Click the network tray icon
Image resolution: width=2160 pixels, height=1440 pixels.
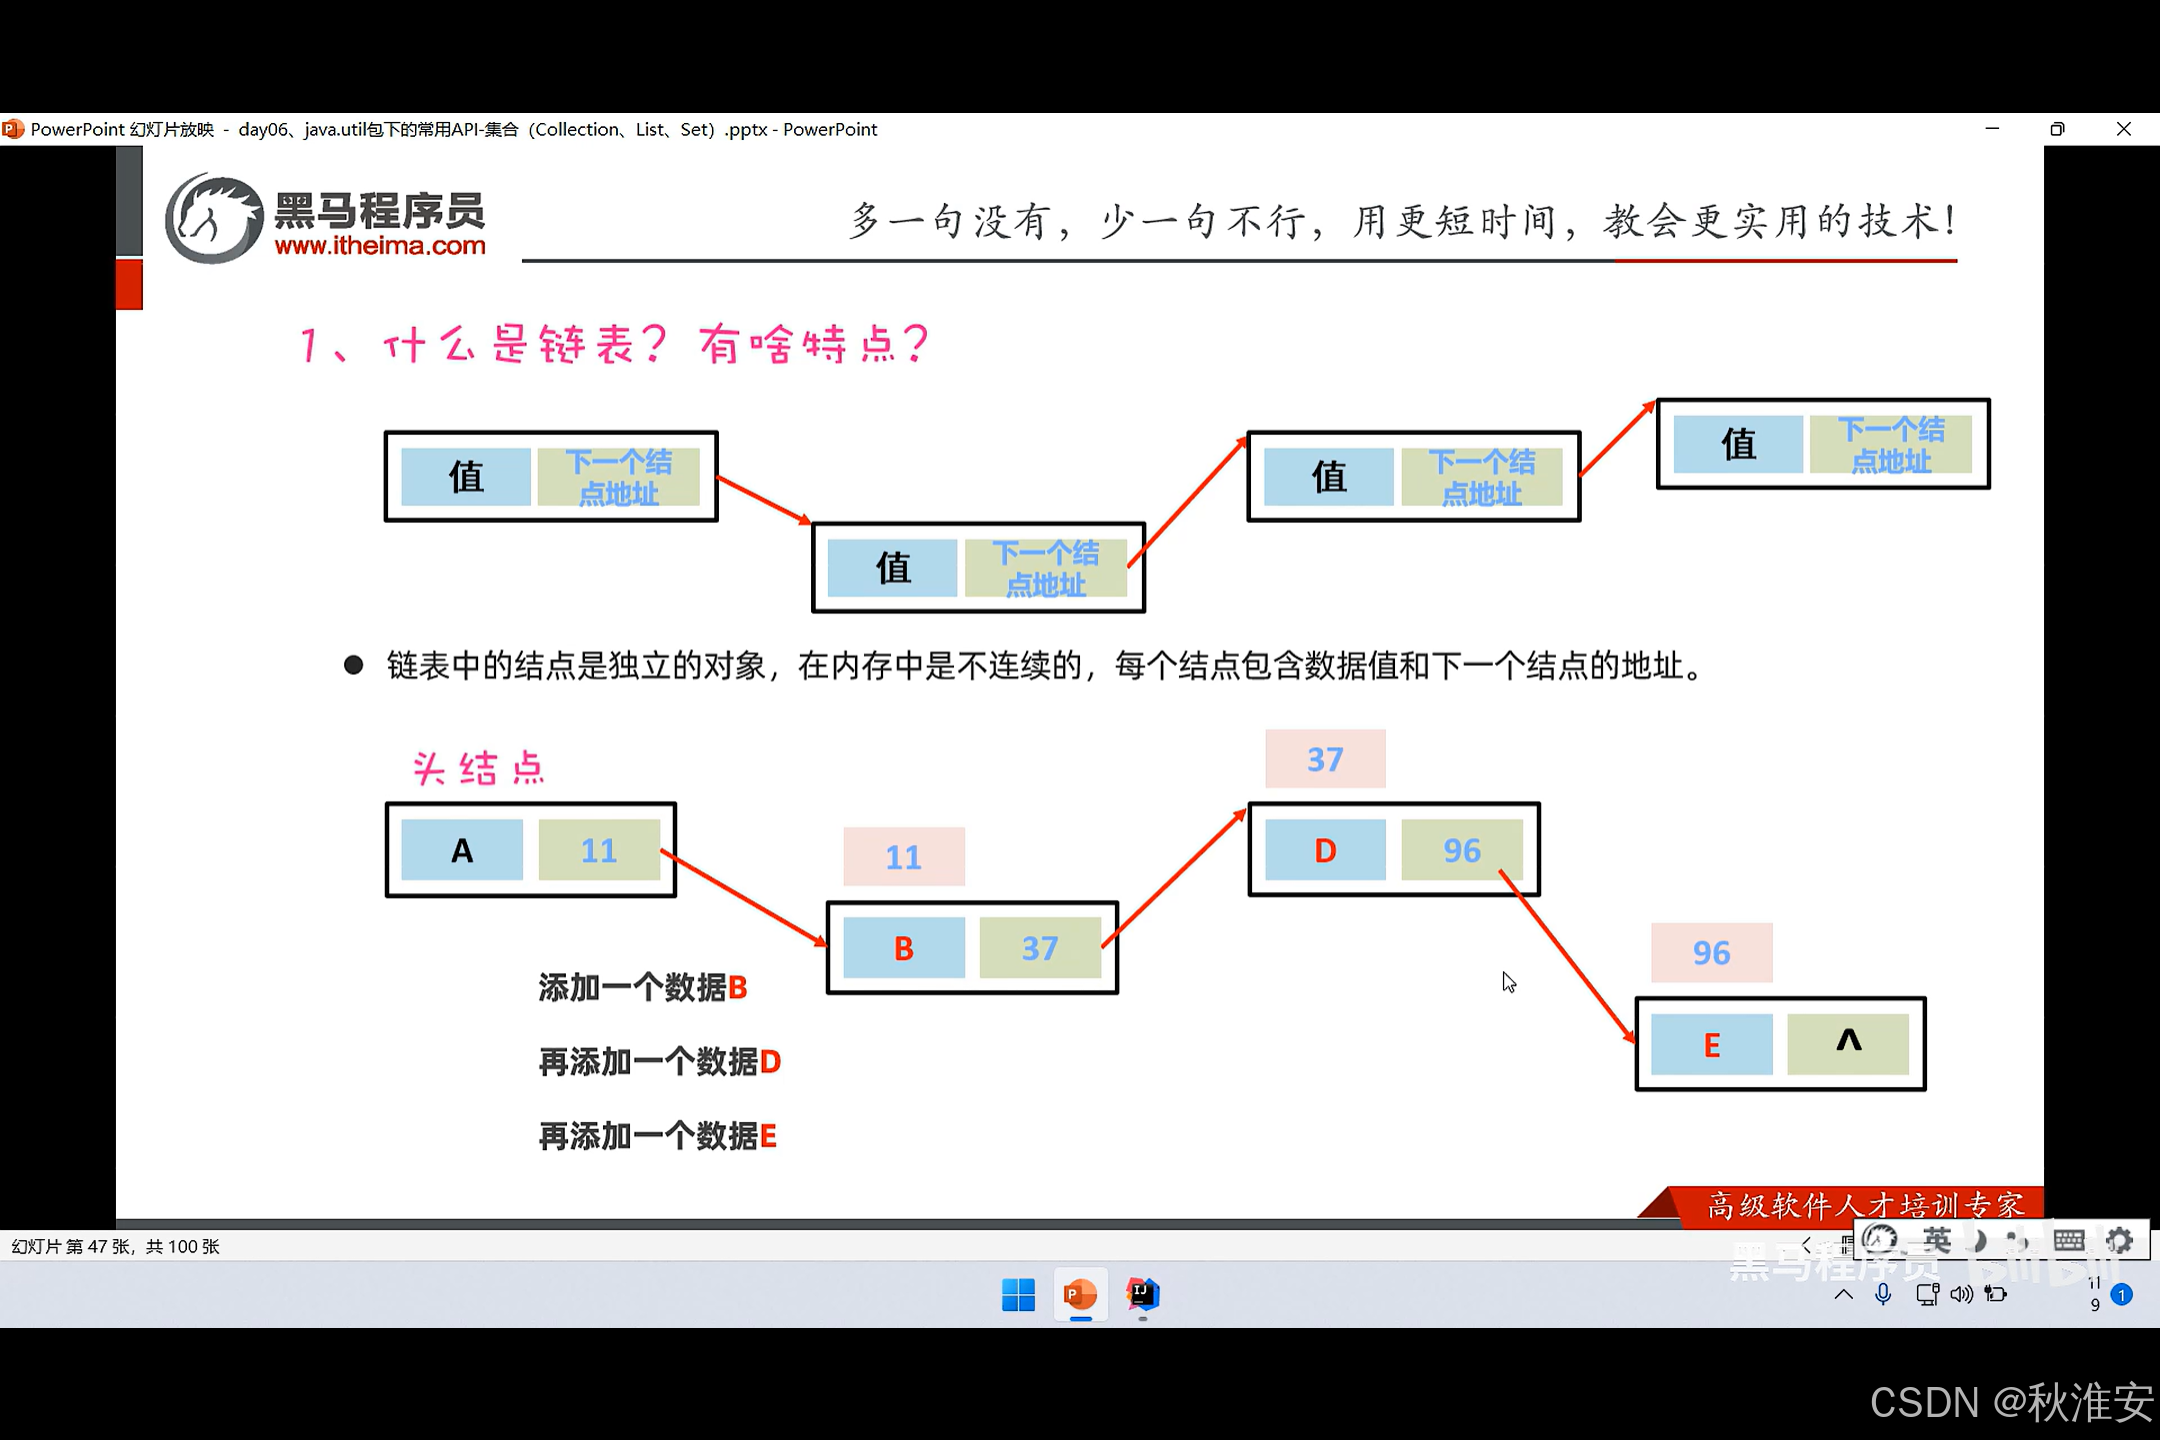pyautogui.click(x=1926, y=1294)
